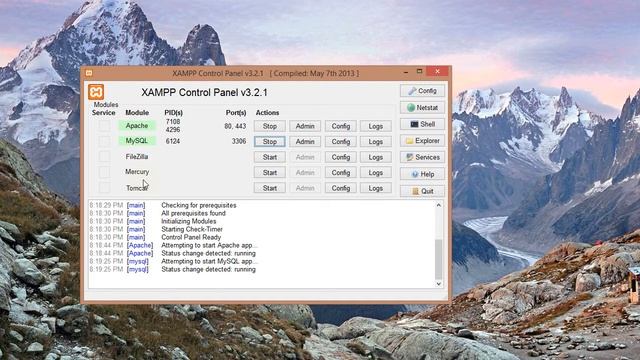View Tomcat Logs
Screen dimensions: 640x360
coord(376,188)
